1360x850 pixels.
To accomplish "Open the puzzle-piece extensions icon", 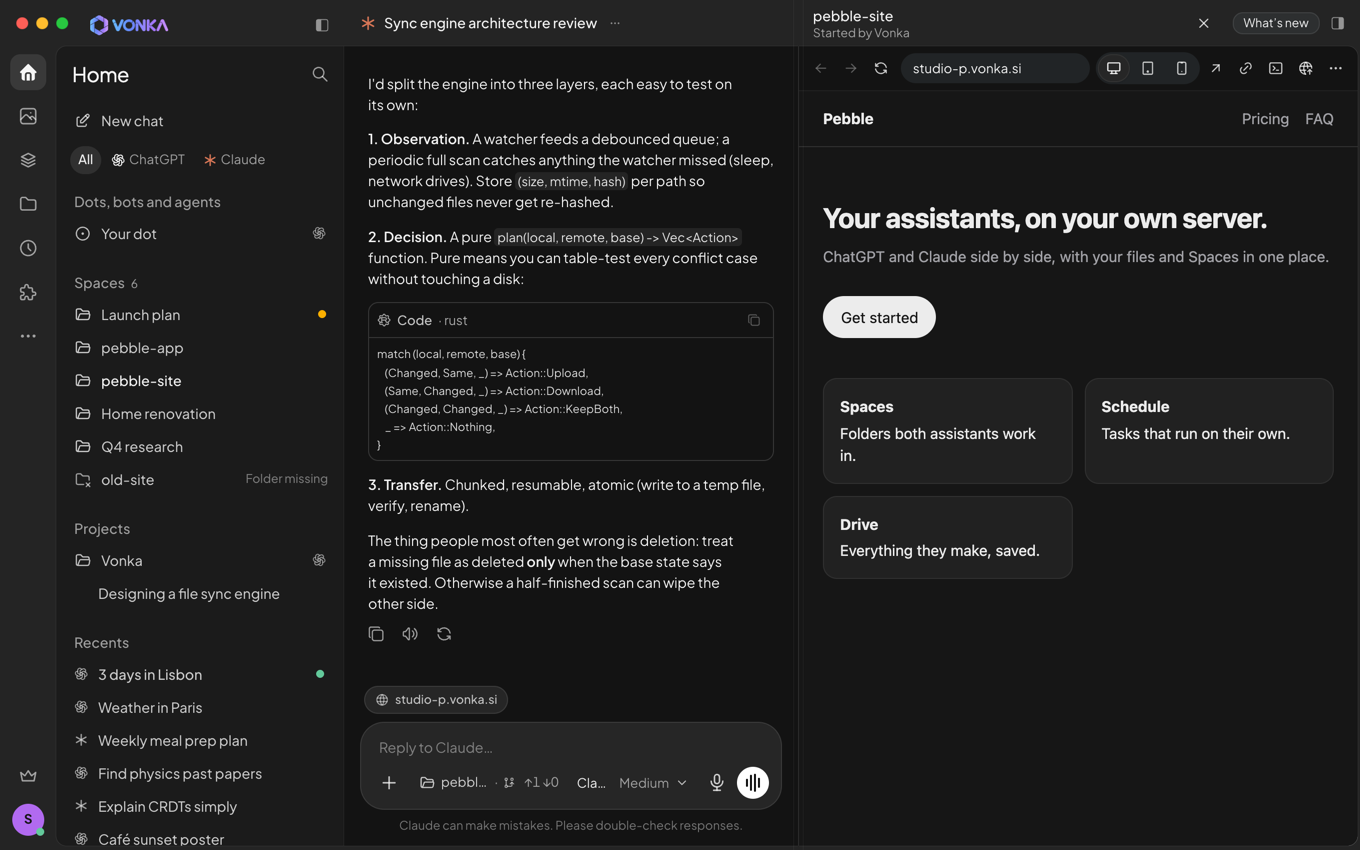I will tap(28, 292).
